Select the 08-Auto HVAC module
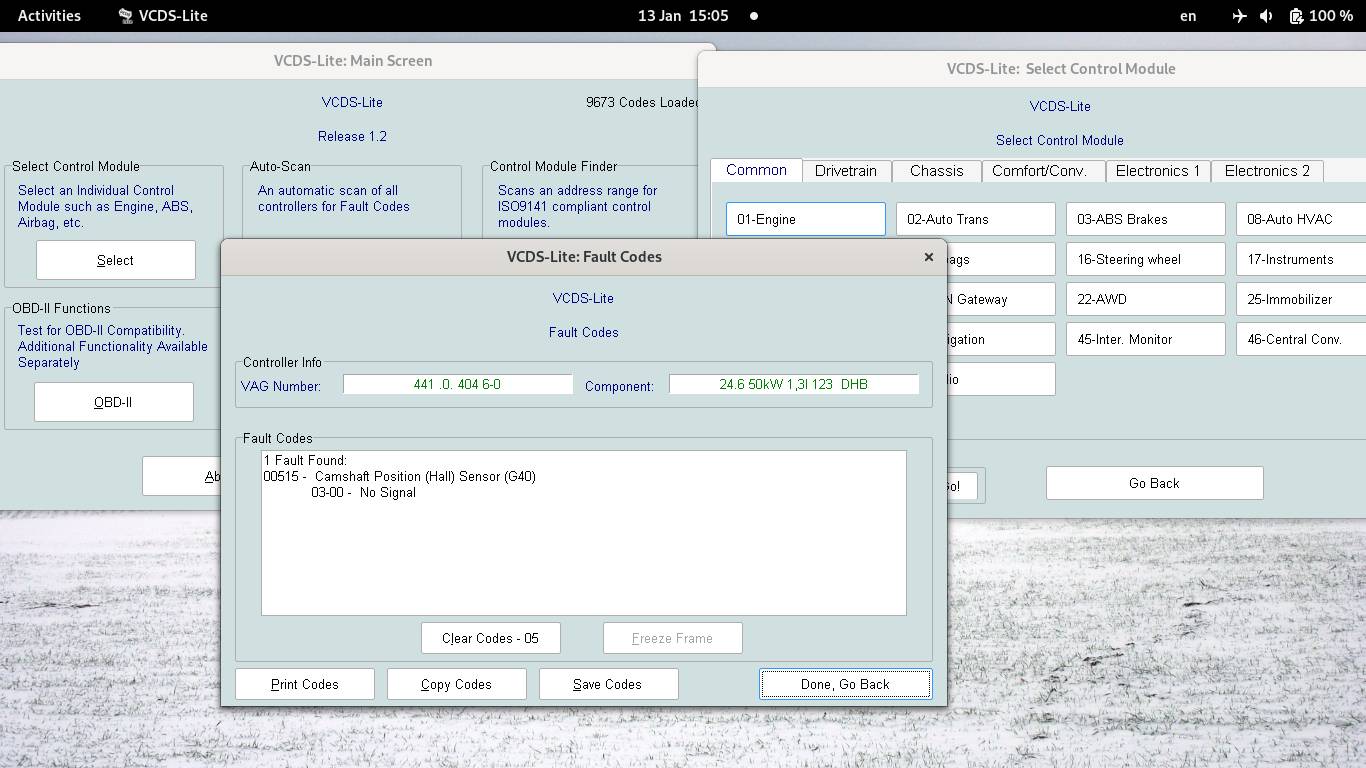The width and height of the screenshot is (1366, 768). point(1301,219)
